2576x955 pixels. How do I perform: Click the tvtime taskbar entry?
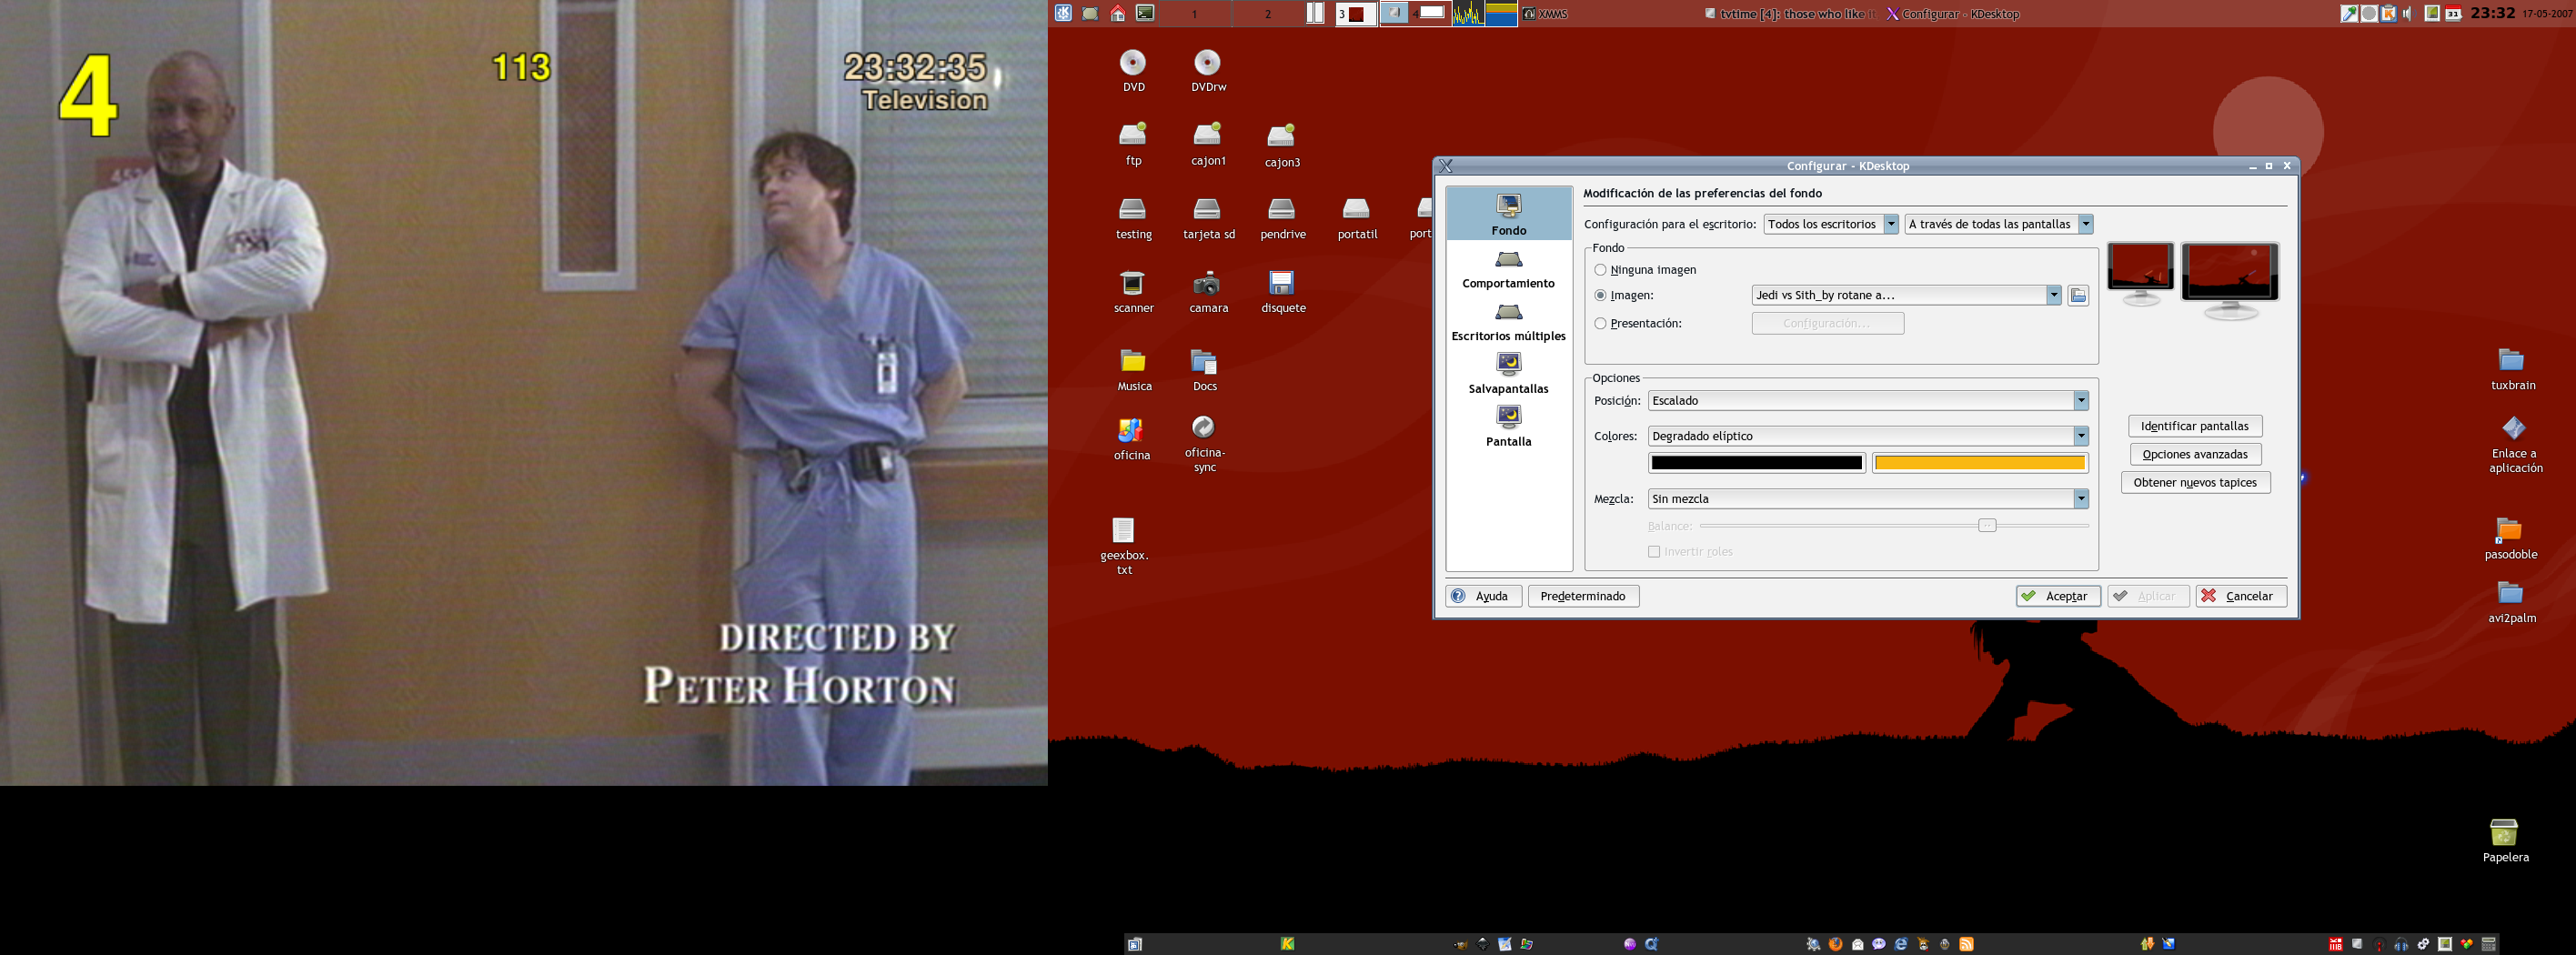1790,14
